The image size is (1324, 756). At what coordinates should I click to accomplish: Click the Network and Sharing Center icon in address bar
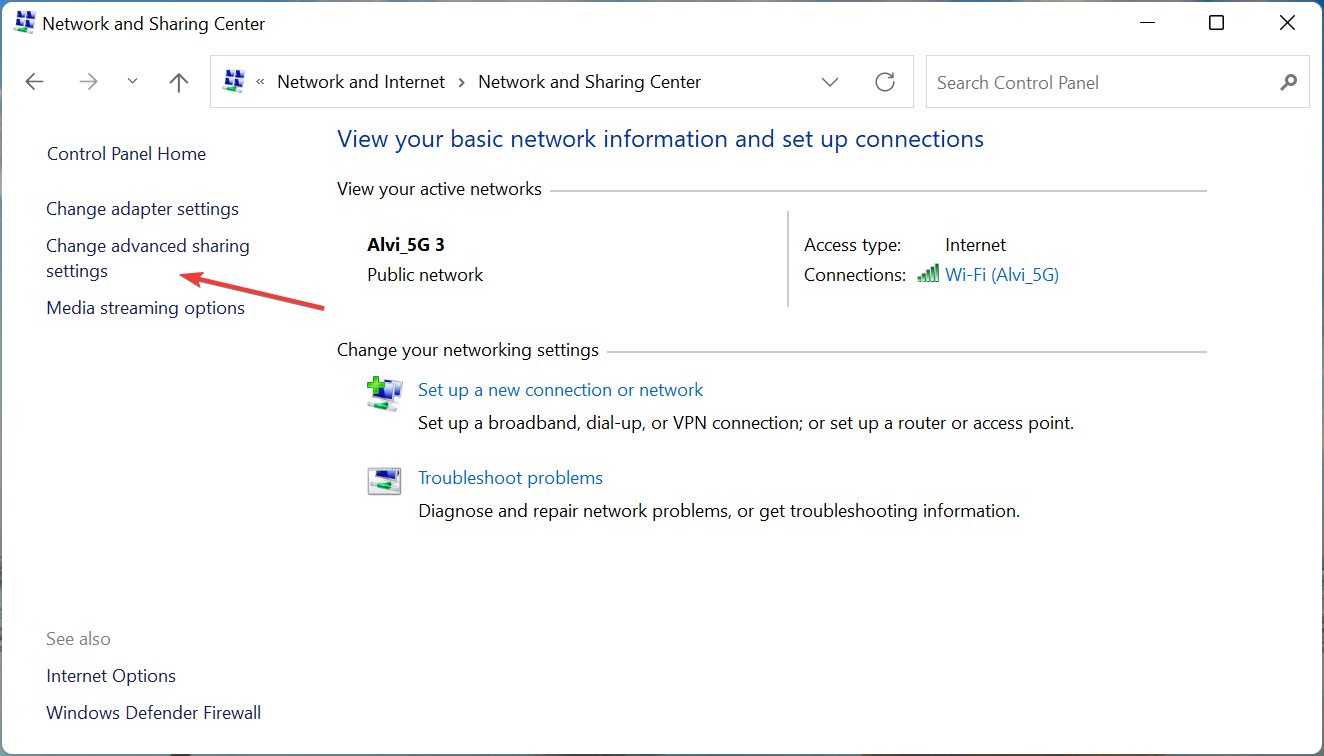(x=233, y=81)
